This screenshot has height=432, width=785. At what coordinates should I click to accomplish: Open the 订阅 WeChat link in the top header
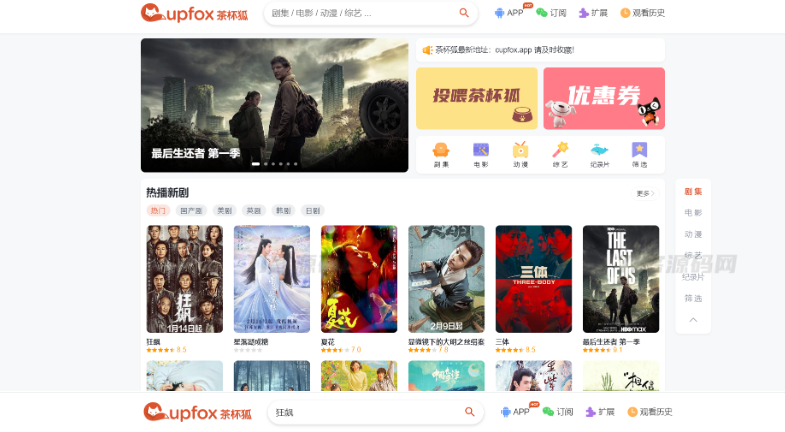coord(551,13)
